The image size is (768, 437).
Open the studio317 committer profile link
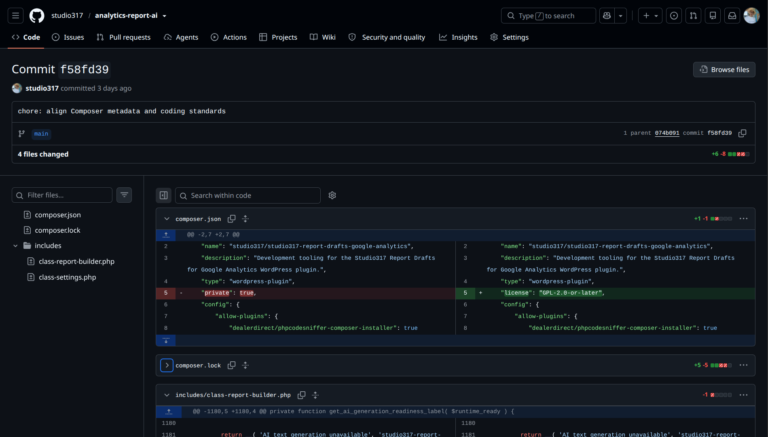coord(42,88)
